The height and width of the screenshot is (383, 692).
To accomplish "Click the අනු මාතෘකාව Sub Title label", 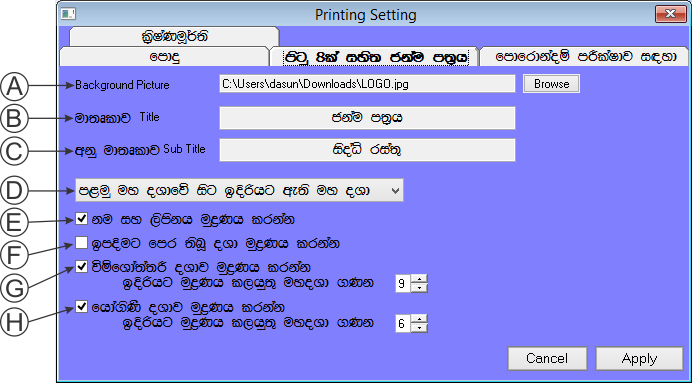I will 140,150.
